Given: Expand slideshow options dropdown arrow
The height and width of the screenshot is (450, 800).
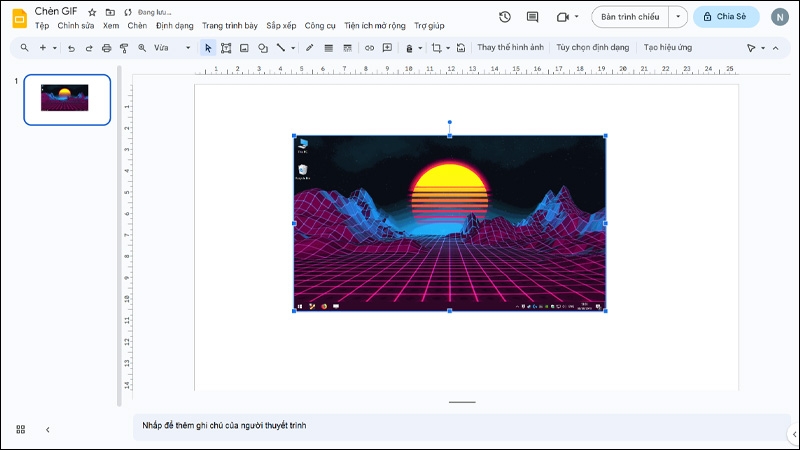Looking at the screenshot, I should coord(678,17).
